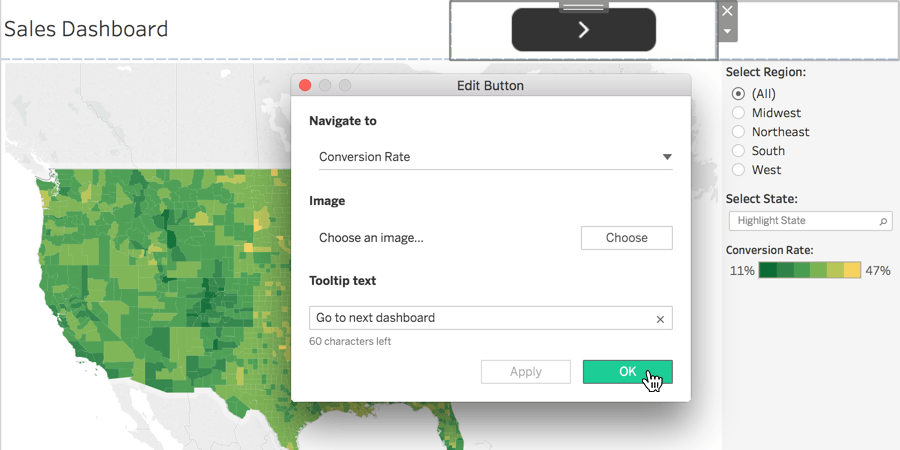Open the object's more options dropdown arrow

tap(727, 31)
